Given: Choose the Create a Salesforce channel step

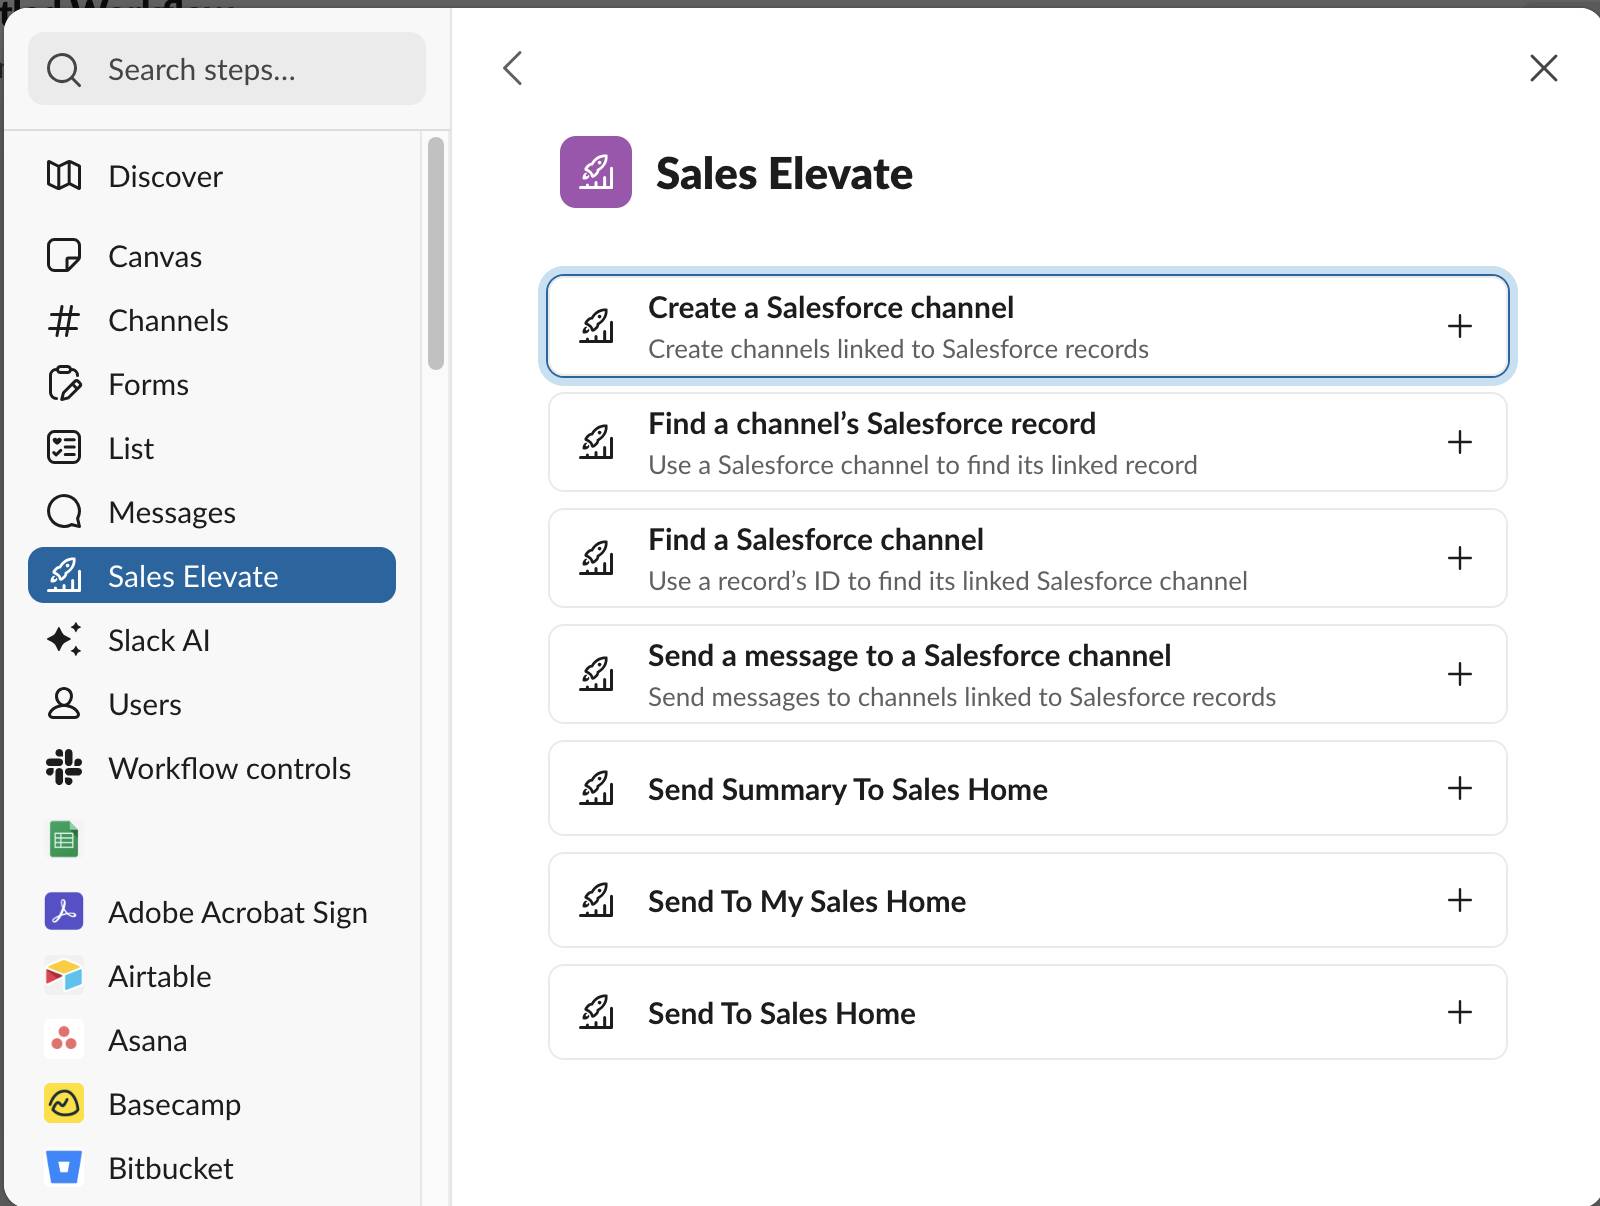Looking at the screenshot, I should tap(1028, 326).
